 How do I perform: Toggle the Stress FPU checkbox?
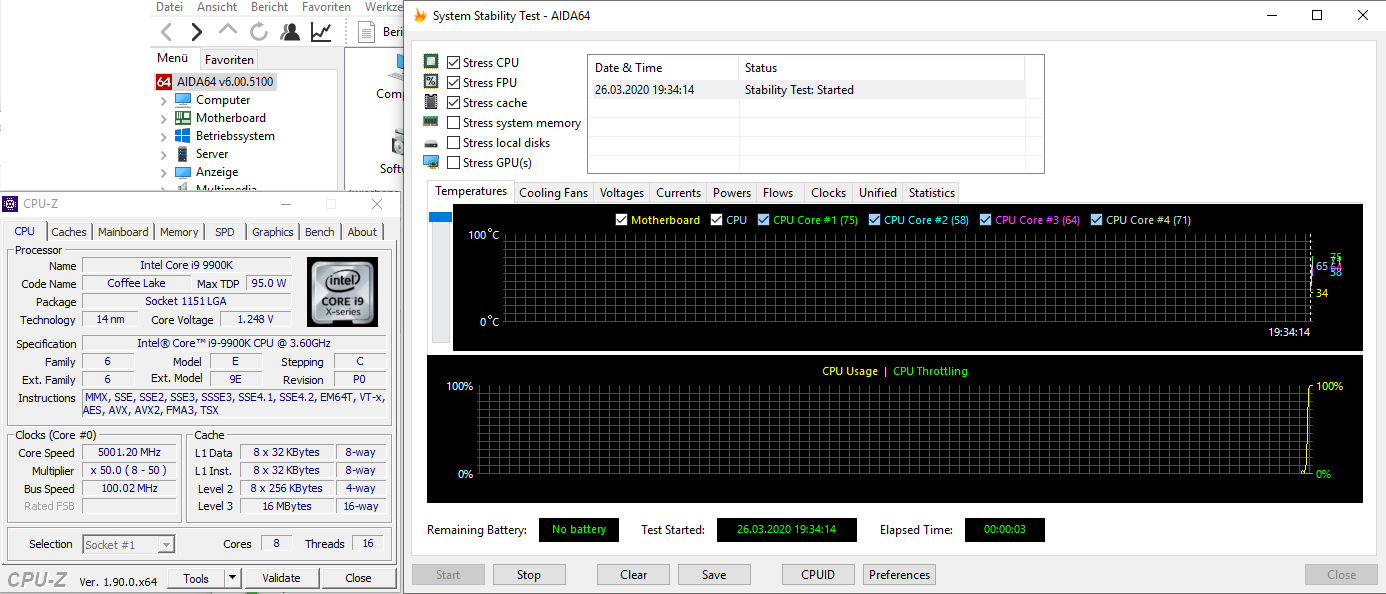[454, 82]
